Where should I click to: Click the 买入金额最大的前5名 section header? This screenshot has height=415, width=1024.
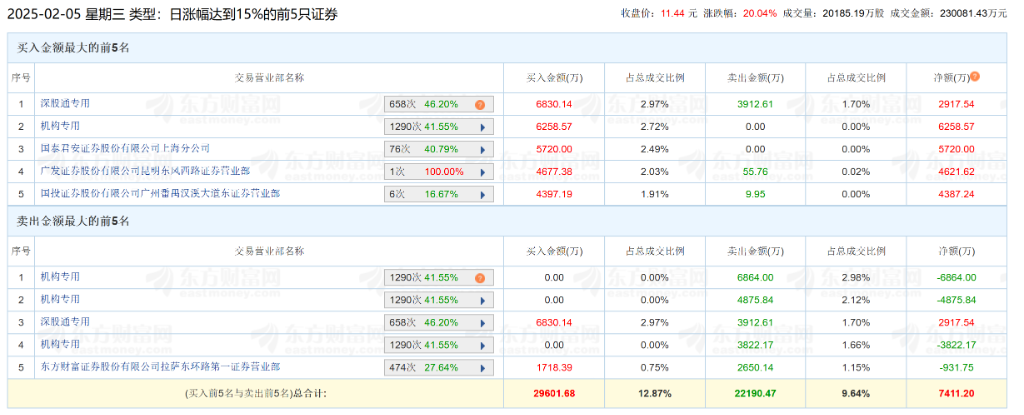coord(75,47)
